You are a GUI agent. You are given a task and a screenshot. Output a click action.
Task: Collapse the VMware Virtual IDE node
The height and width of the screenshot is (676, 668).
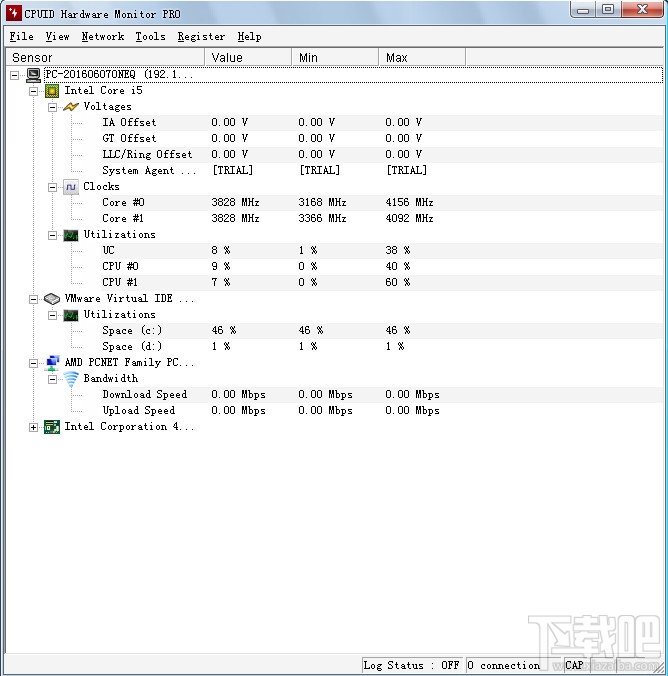click(33, 299)
